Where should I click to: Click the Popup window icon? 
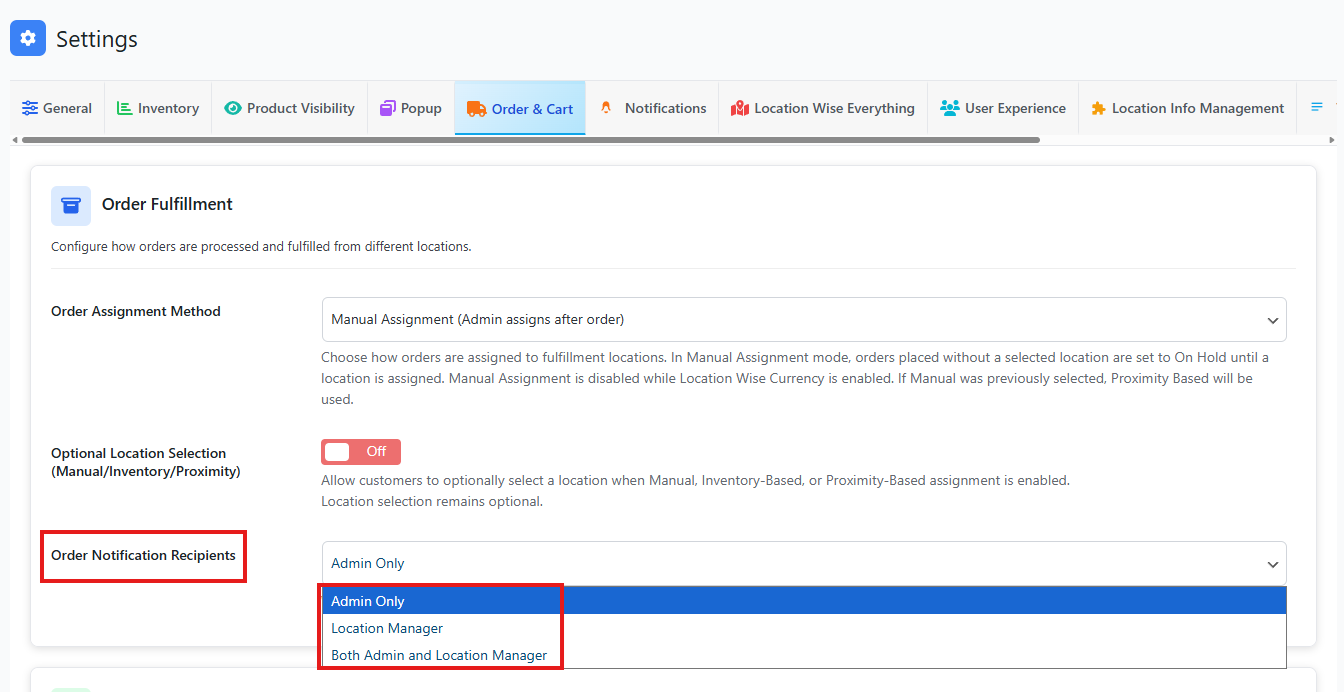[388, 108]
